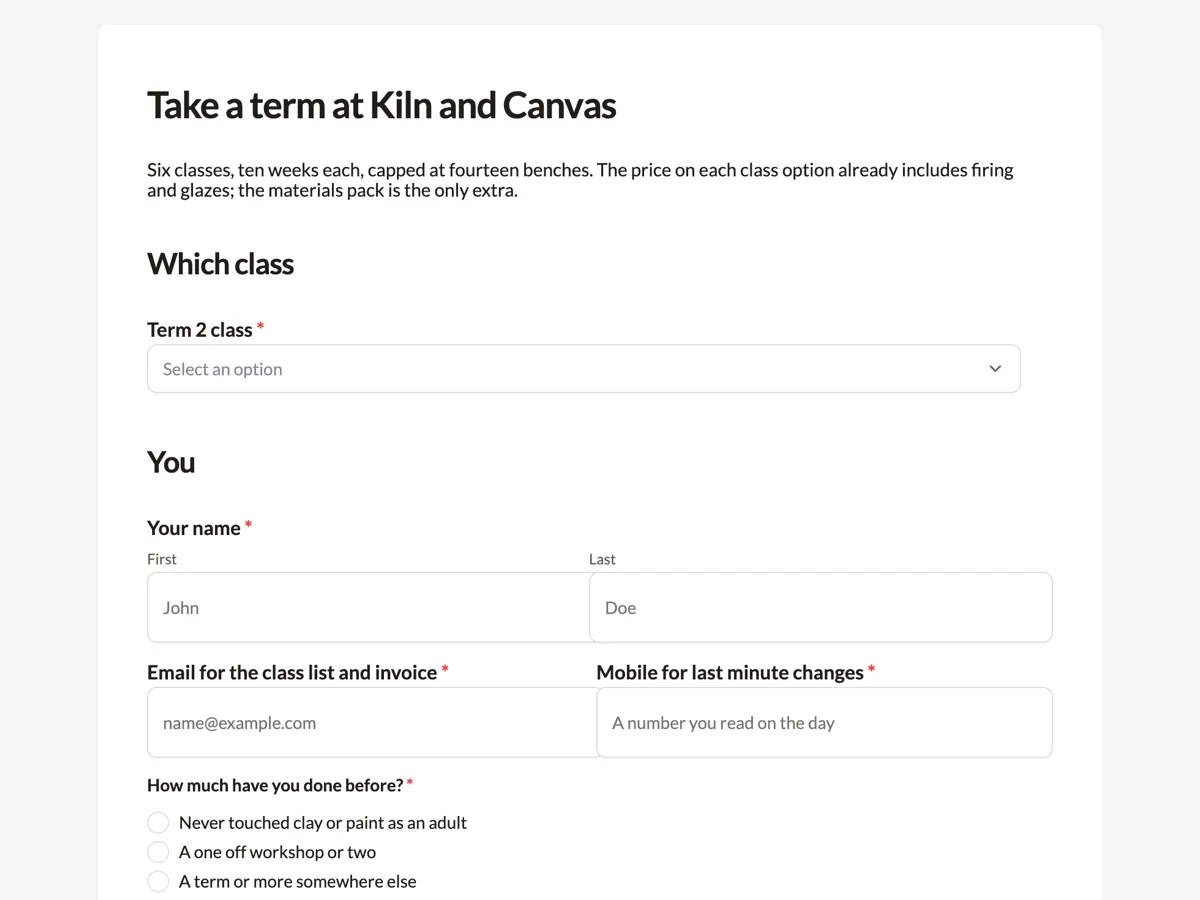This screenshot has height=900, width=1200.
Task: Click the "Email for the class list and invoice" label
Action: [292, 672]
